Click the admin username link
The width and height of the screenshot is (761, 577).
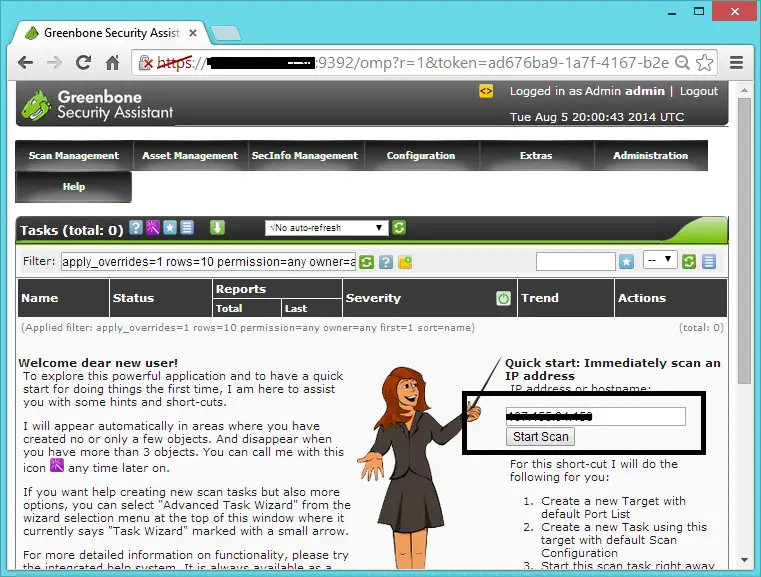tap(645, 91)
